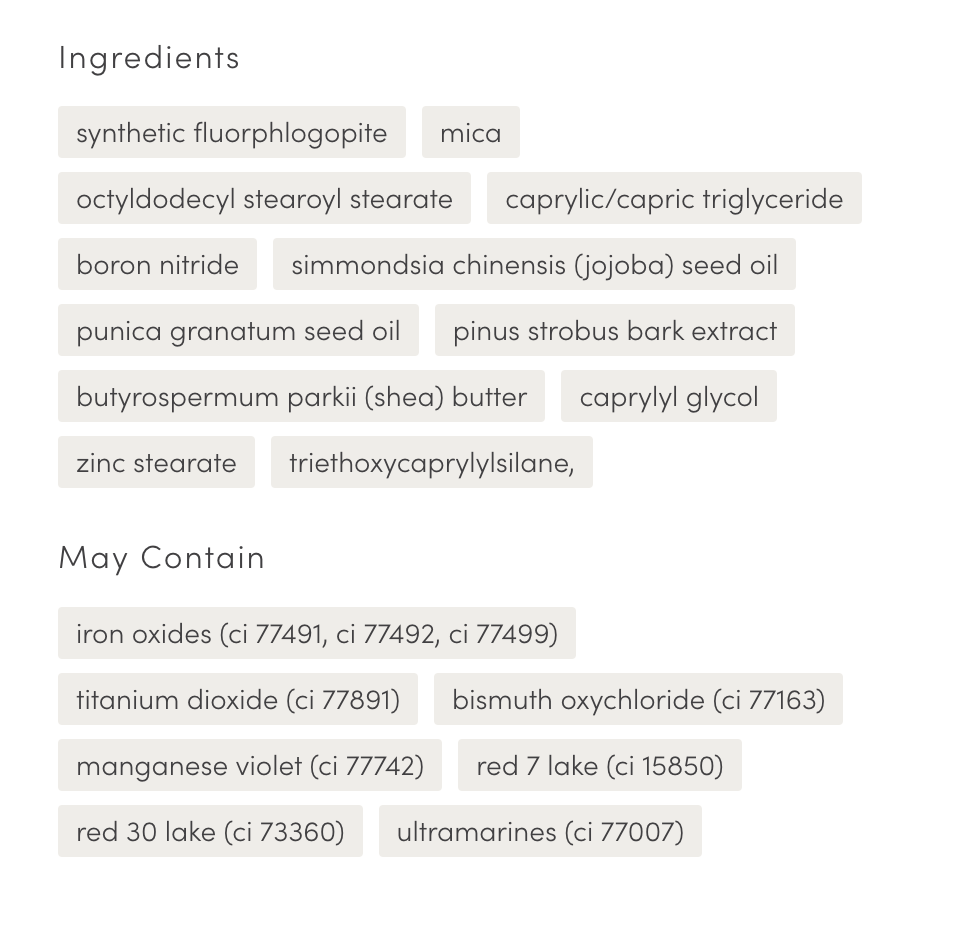Click the synthetic fluorphlogopite ingredient tag
The width and height of the screenshot is (966, 942).
coord(232,132)
